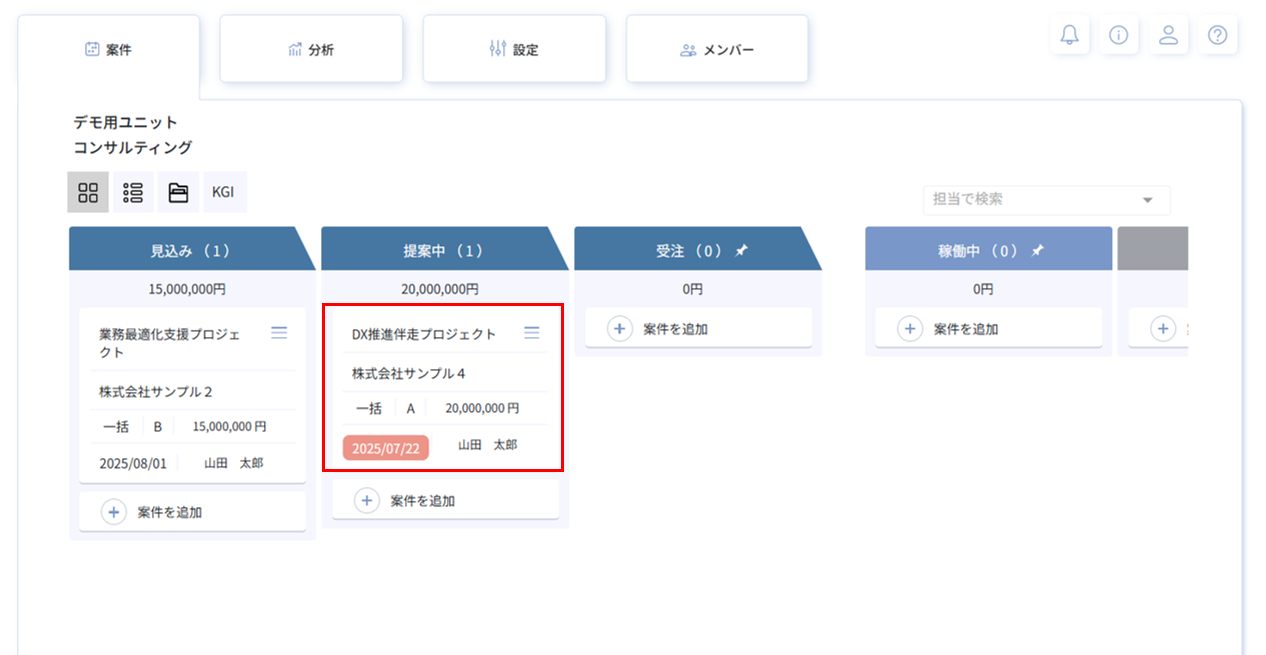Switch to list view icon

click(x=133, y=192)
